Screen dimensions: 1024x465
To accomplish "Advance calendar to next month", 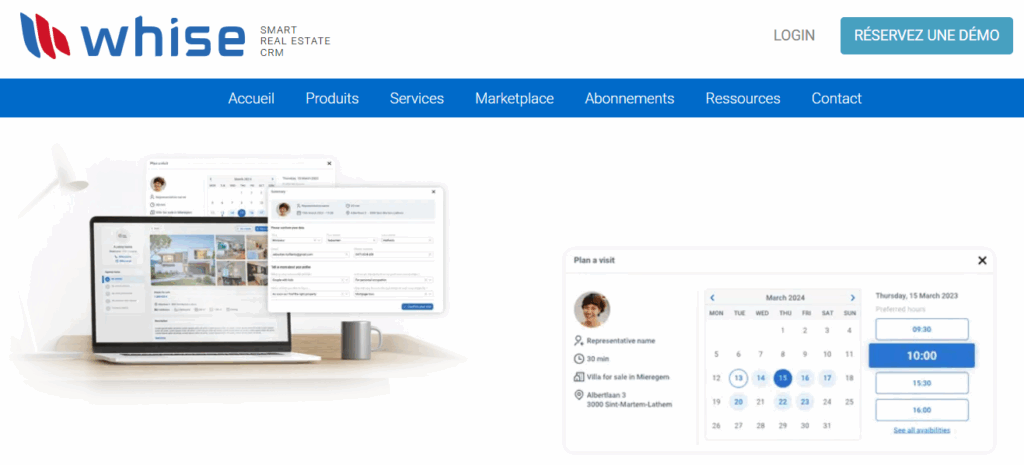I will pos(852,297).
